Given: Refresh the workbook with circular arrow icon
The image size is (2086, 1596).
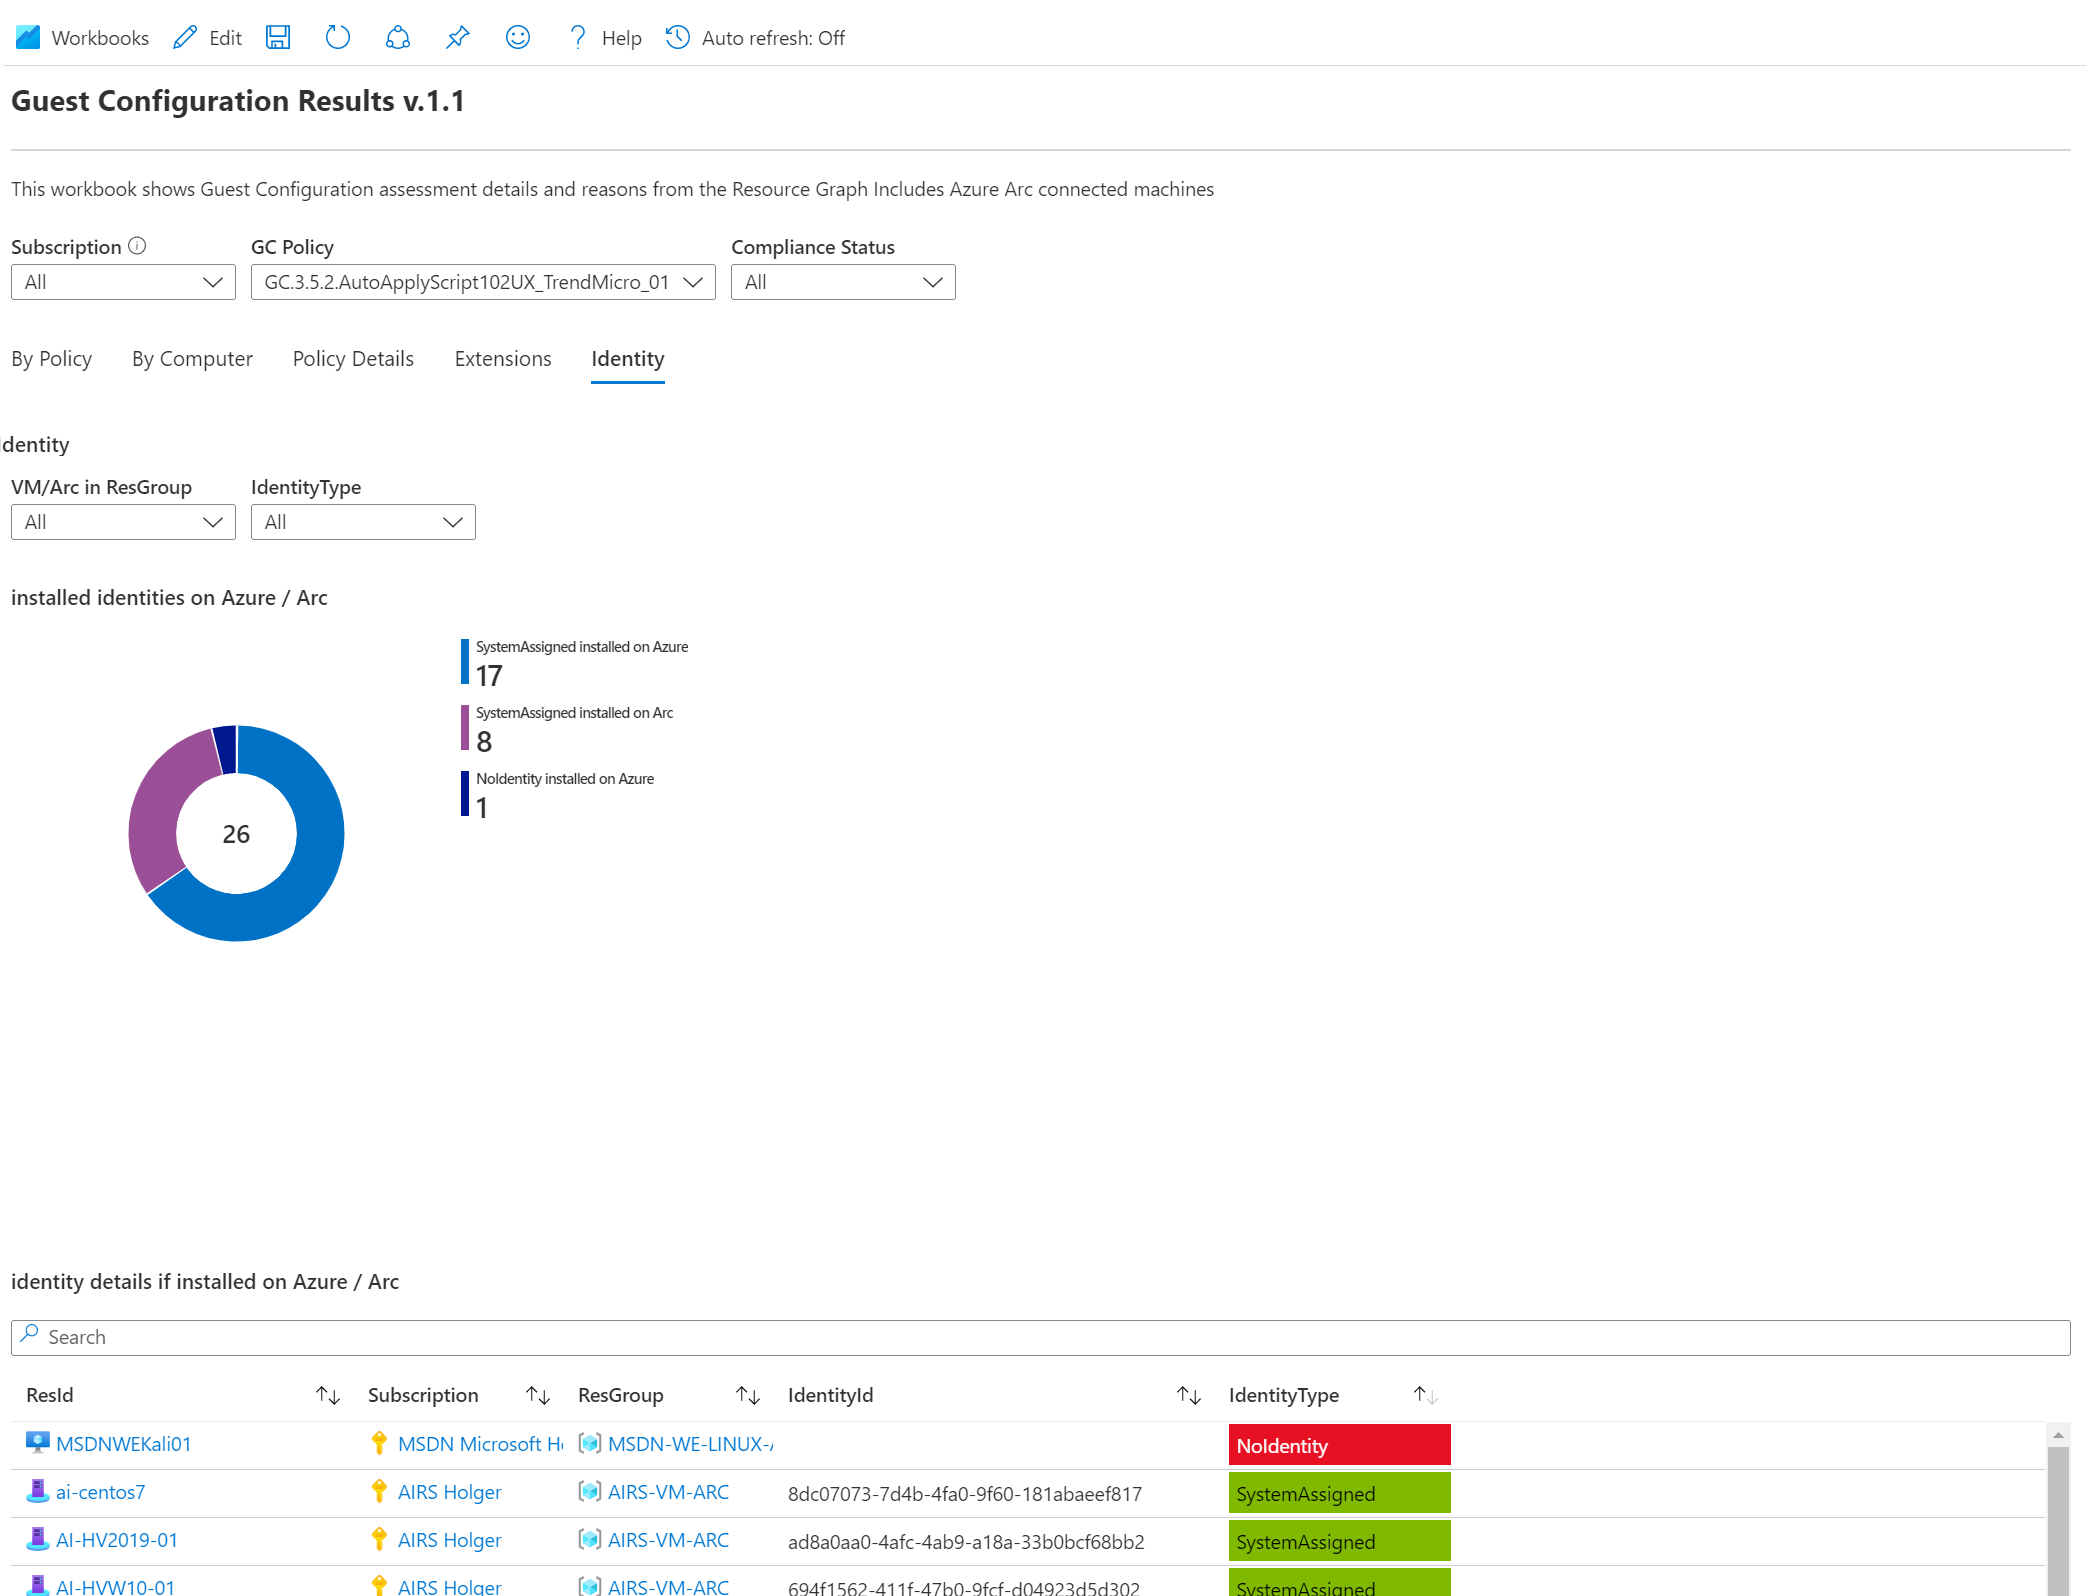Looking at the screenshot, I should point(338,38).
